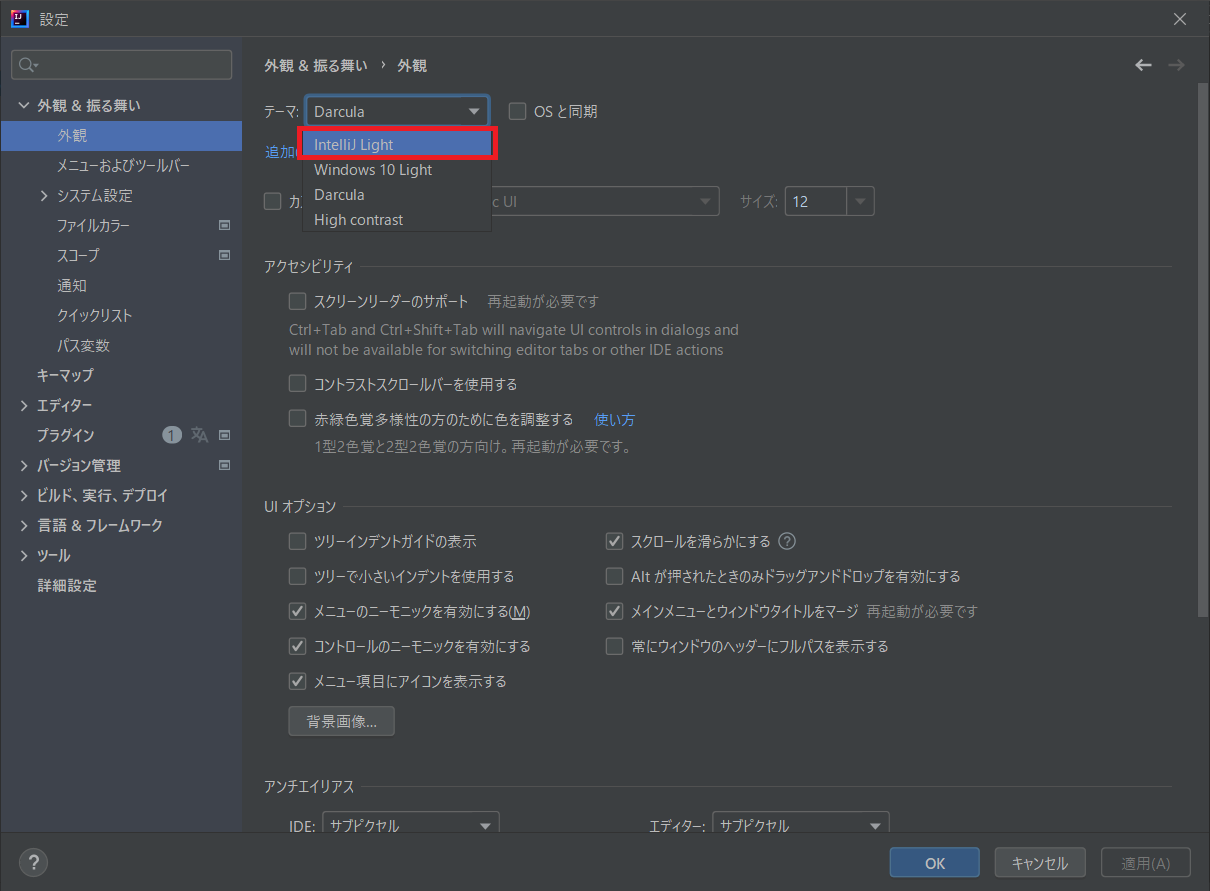Click the 背景画像... button
Viewport: 1210px width, 891px height.
pos(342,721)
